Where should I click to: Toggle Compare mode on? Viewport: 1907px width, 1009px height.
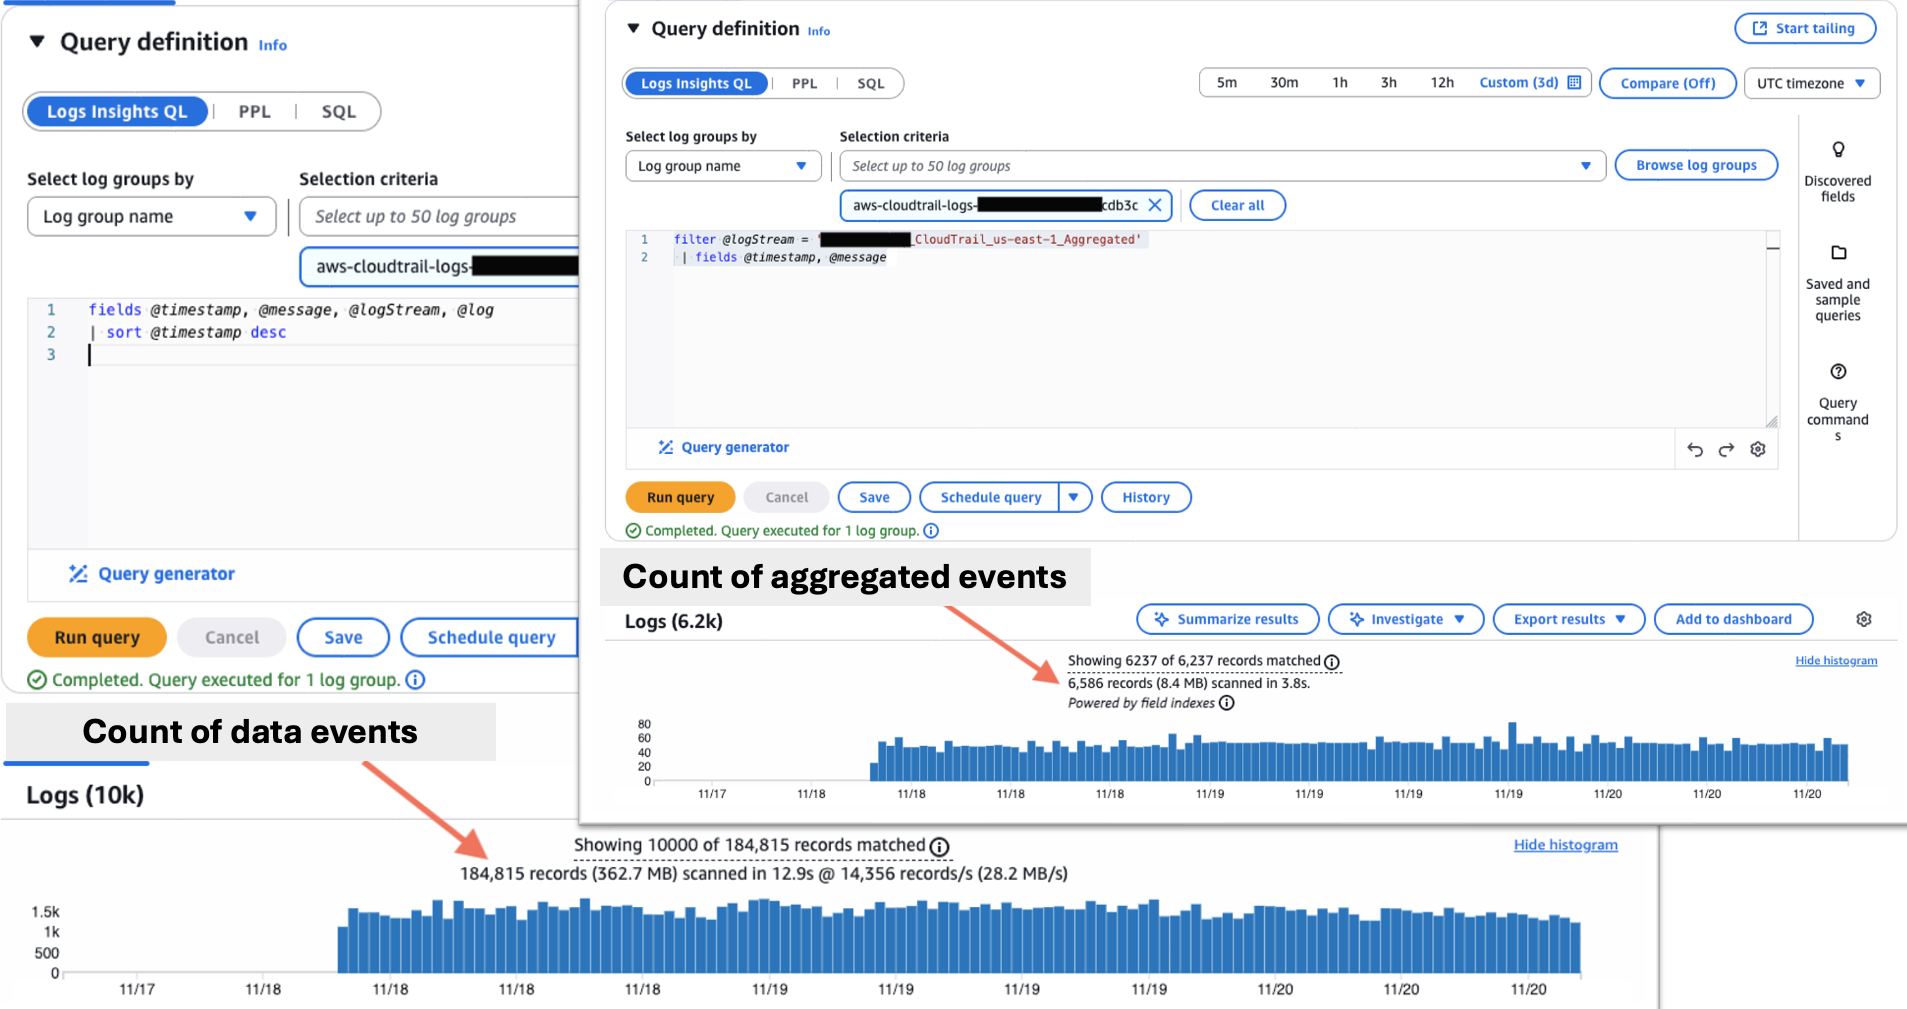tap(1666, 83)
